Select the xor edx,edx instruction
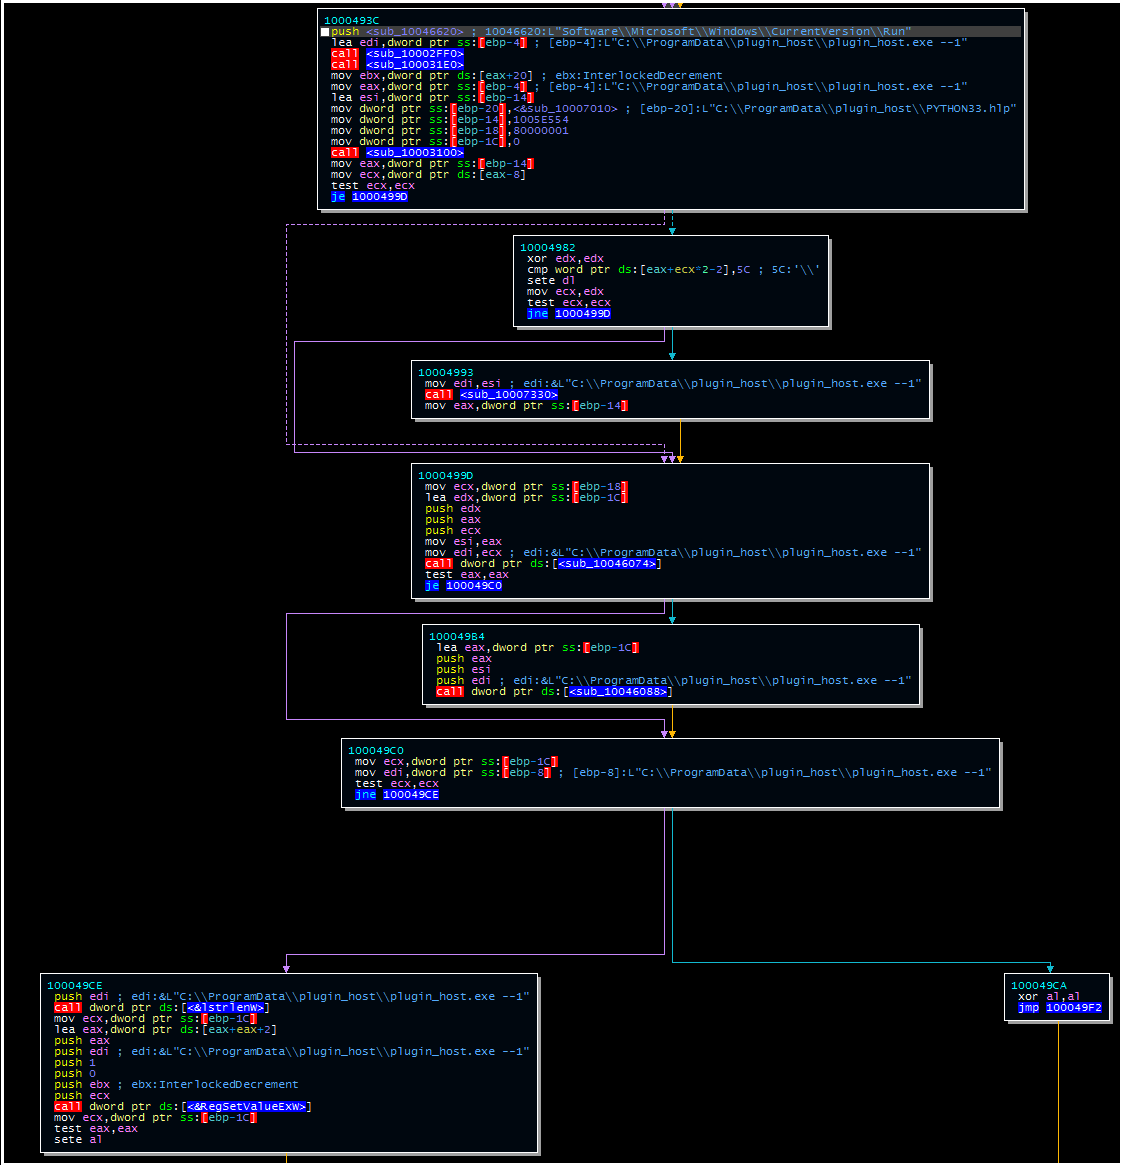The width and height of the screenshot is (1121, 1165). point(565,259)
